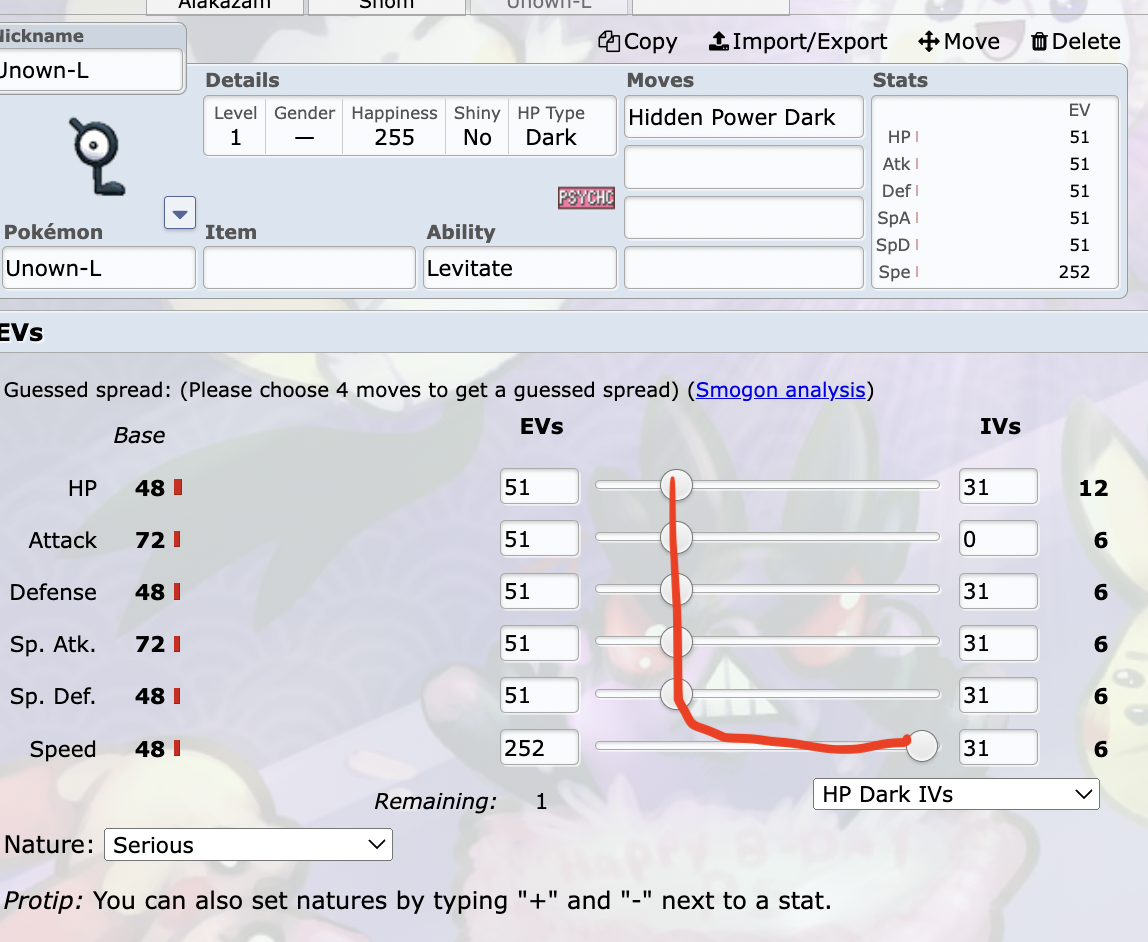The height and width of the screenshot is (942, 1148).
Task: Click the Pokémon name field
Action: (98, 268)
